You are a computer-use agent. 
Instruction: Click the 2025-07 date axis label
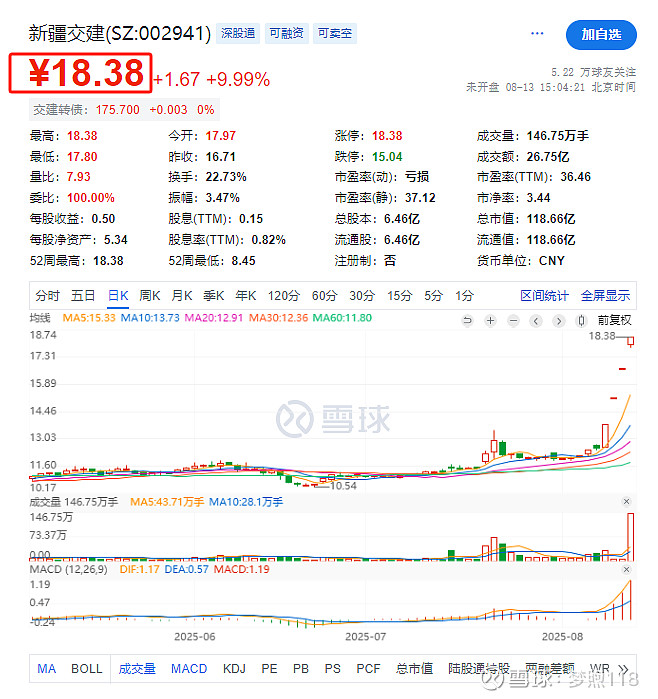366,637
